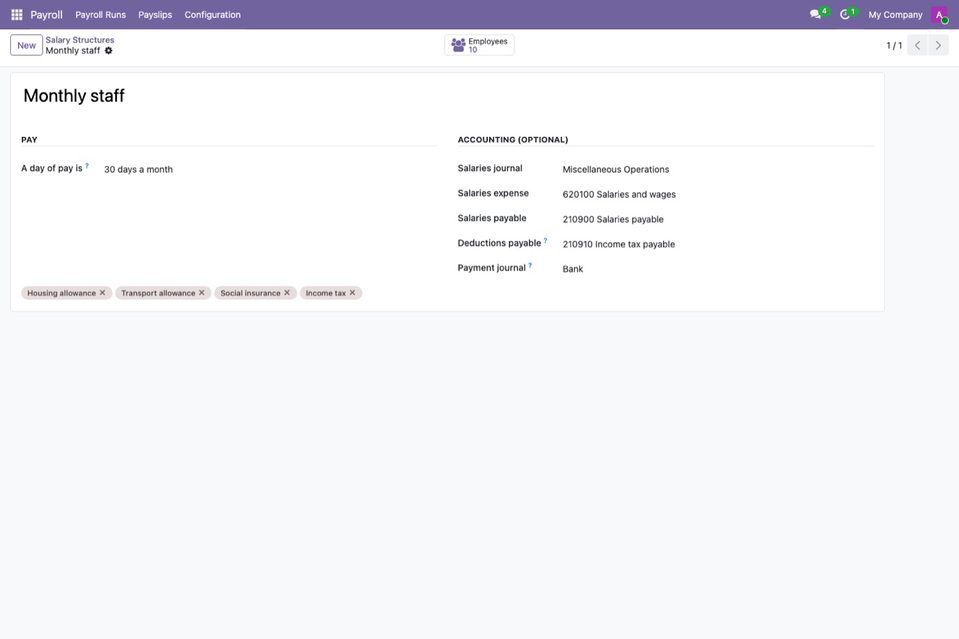
Task: Open the Deductions payable account dropdown
Action: [x=717, y=244]
